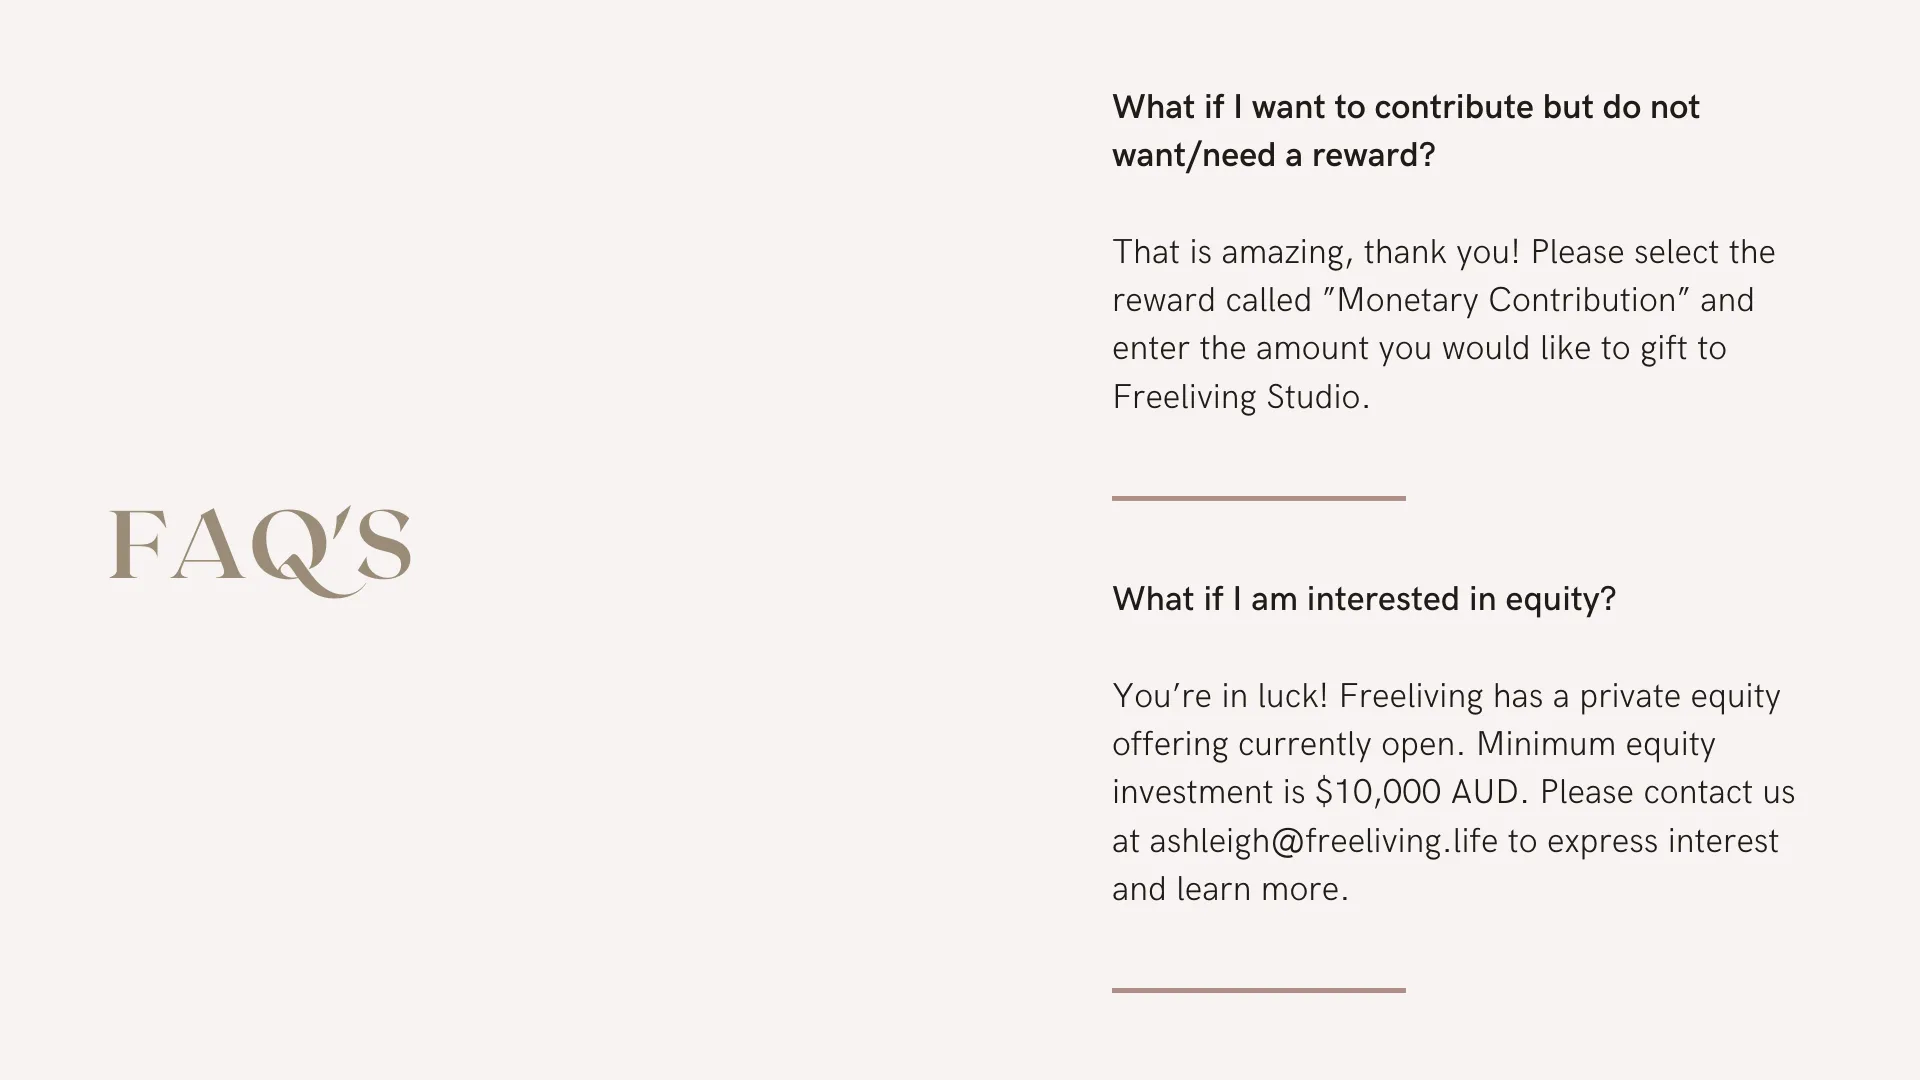The image size is (1920, 1080).
Task: Click the divider line under the equity answer
Action: coord(1259,990)
